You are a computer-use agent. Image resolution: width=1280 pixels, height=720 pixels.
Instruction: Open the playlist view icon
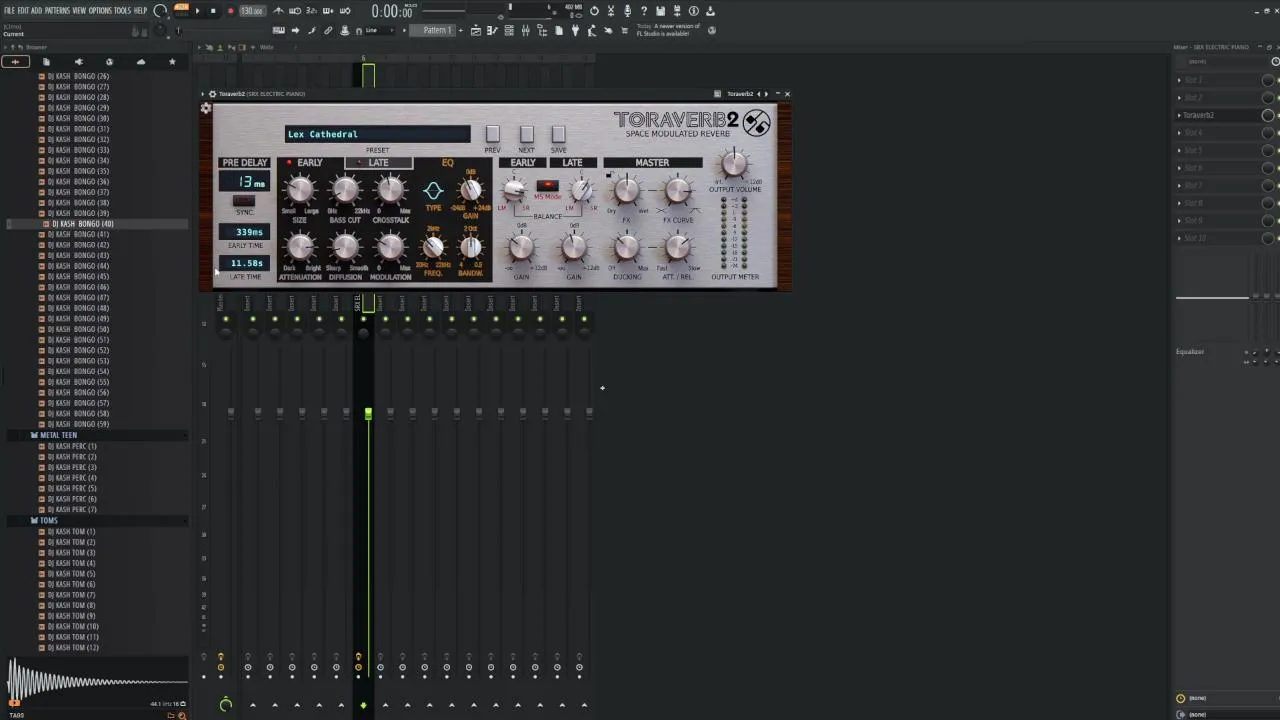(477, 30)
